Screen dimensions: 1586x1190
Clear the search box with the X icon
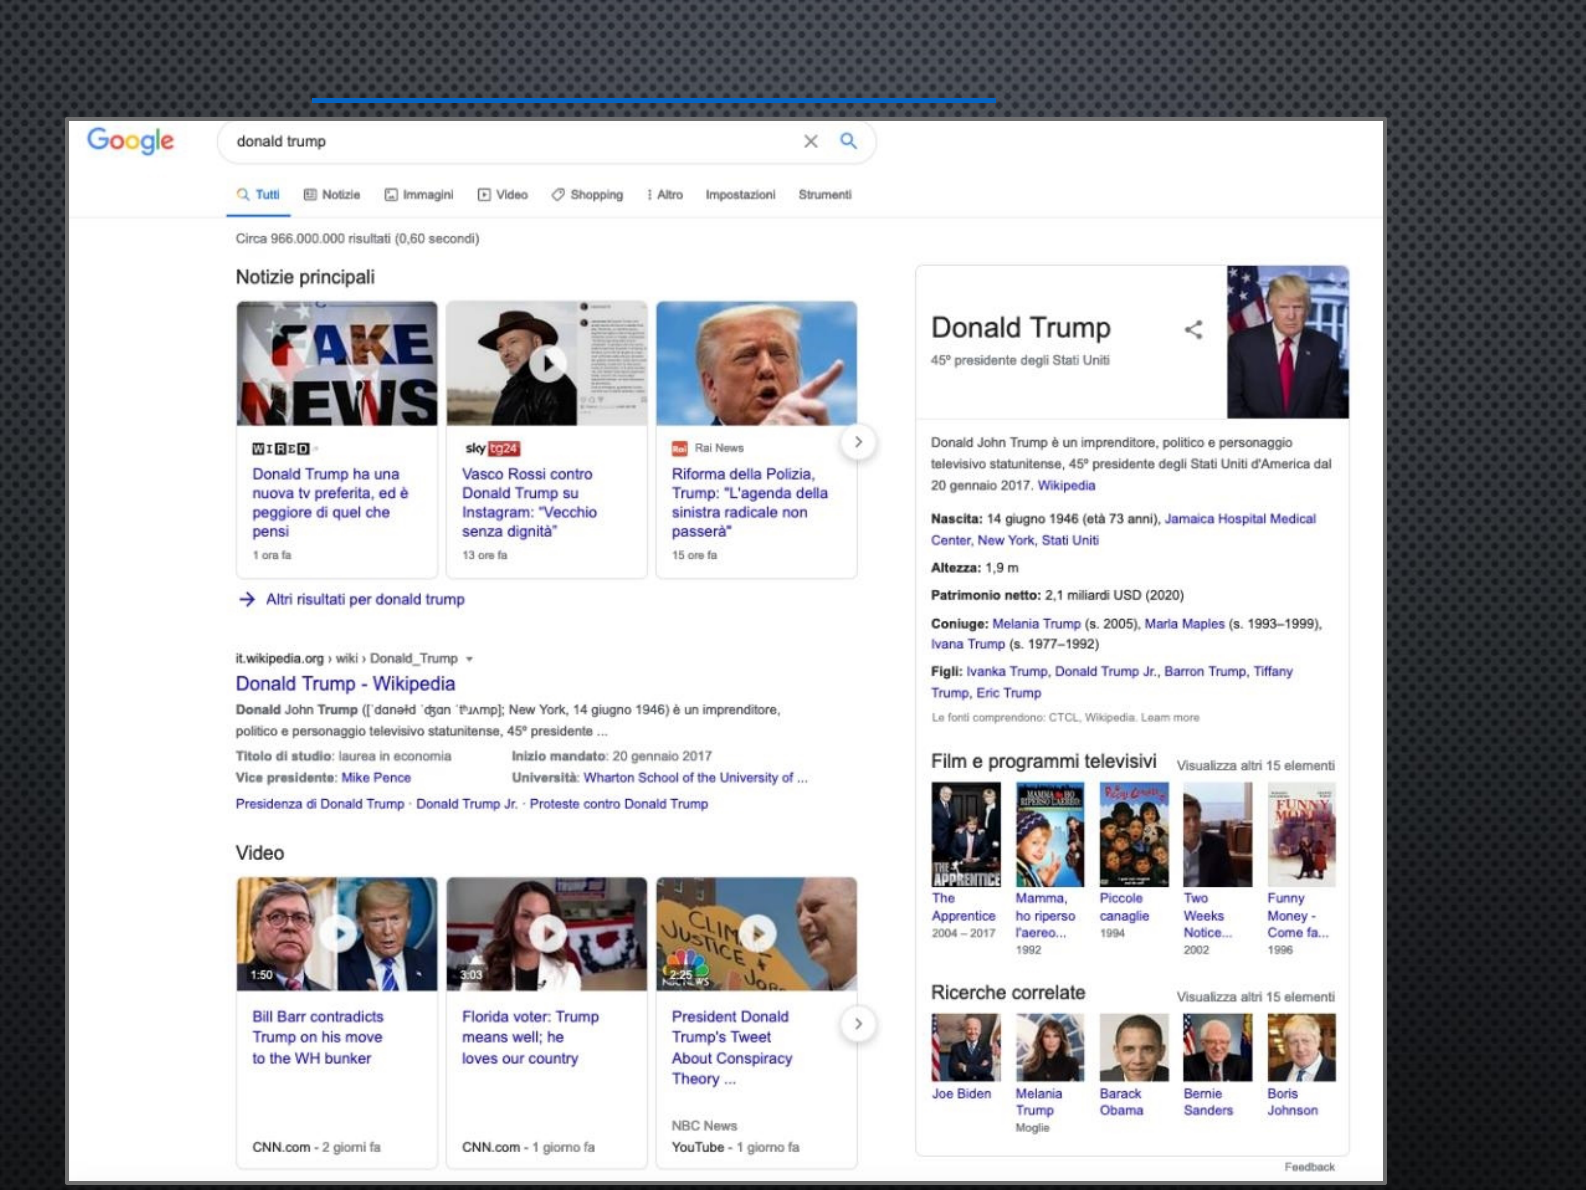(811, 142)
